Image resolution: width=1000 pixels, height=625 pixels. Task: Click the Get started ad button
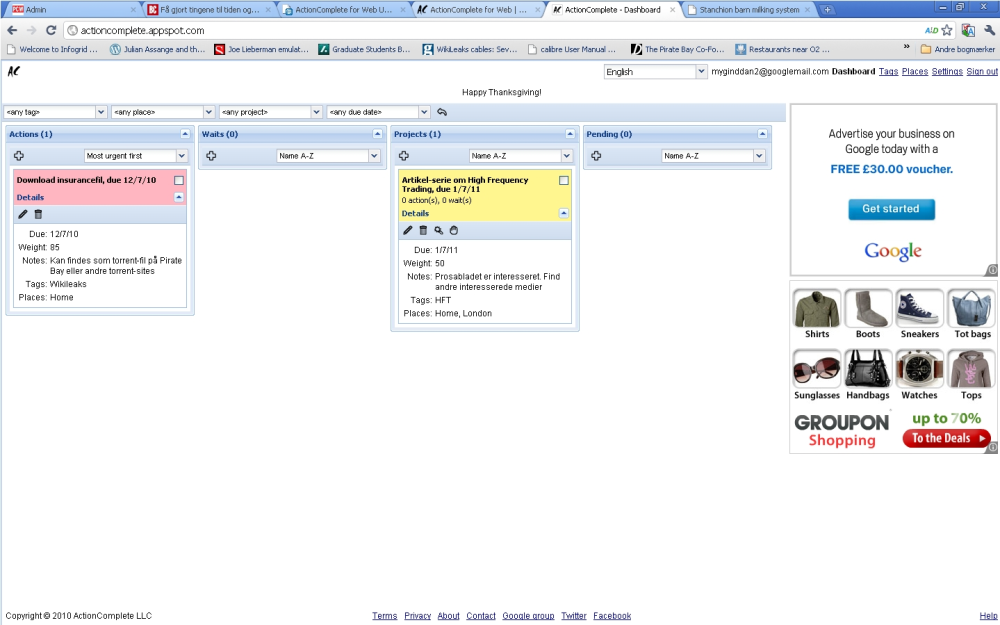[891, 209]
